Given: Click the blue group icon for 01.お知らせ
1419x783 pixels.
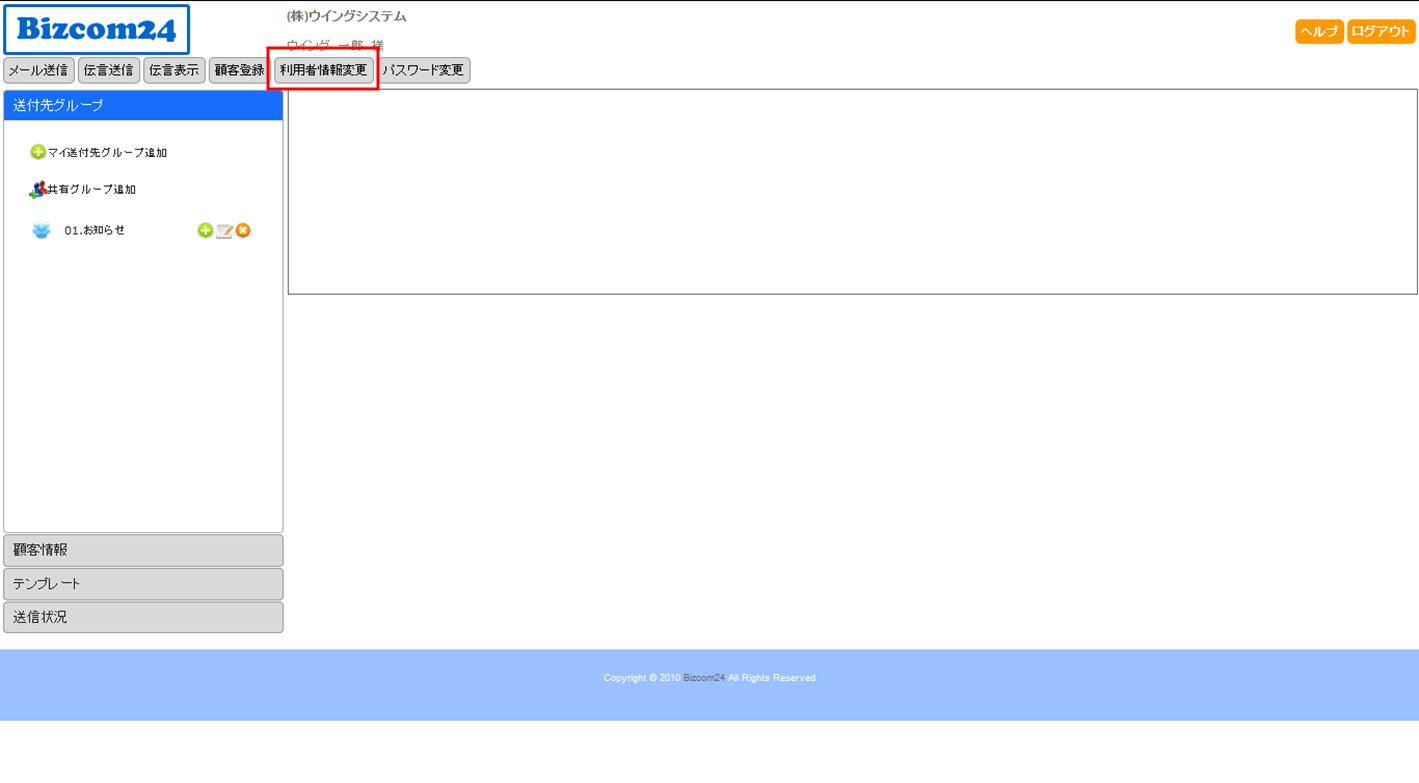Looking at the screenshot, I should pyautogui.click(x=41, y=231).
